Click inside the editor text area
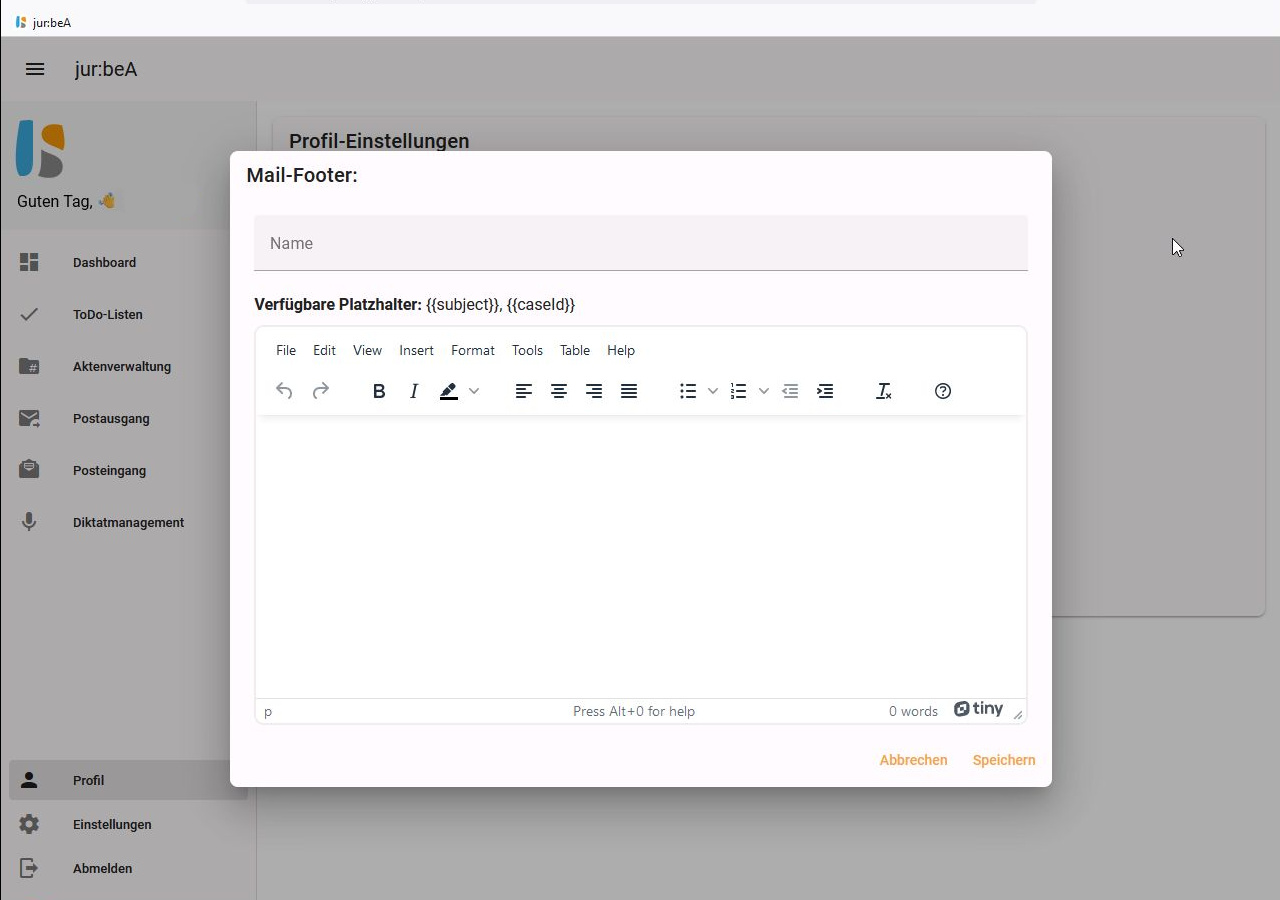The image size is (1280, 900). point(641,556)
